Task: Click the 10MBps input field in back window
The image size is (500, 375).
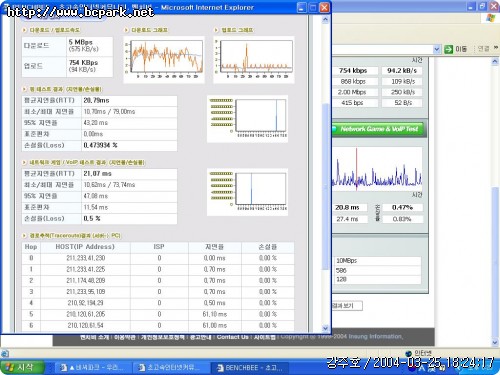Action: coord(378,261)
